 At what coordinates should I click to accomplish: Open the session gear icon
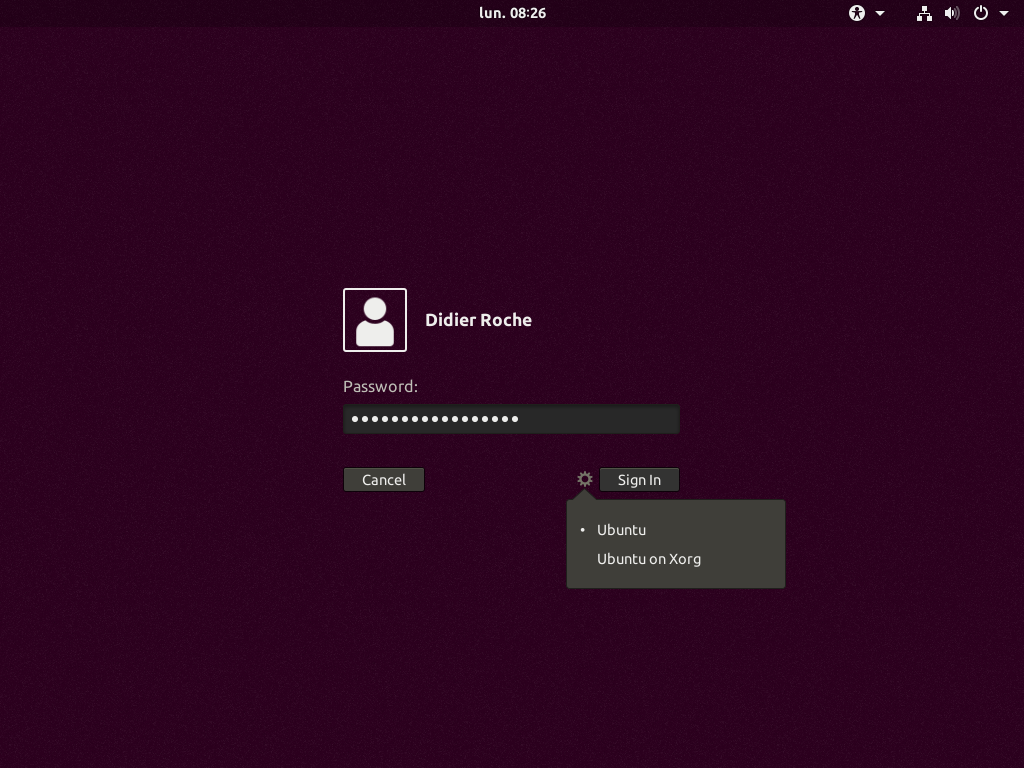pos(584,479)
